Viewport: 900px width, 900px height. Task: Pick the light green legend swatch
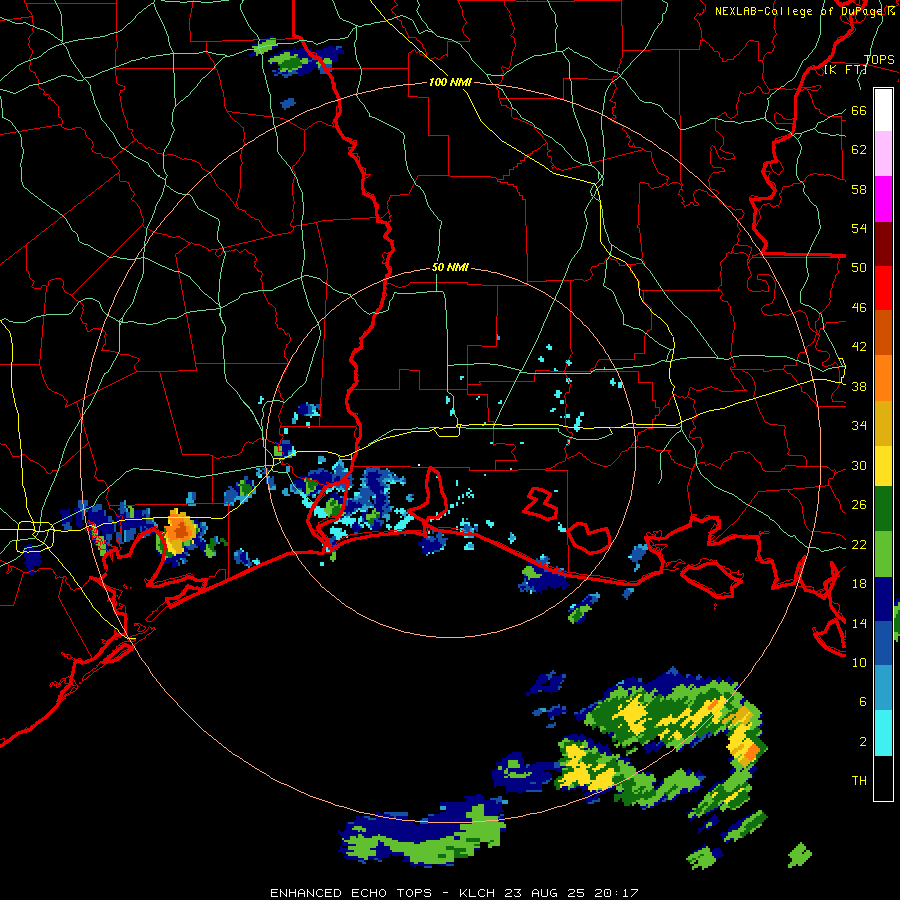pos(883,554)
